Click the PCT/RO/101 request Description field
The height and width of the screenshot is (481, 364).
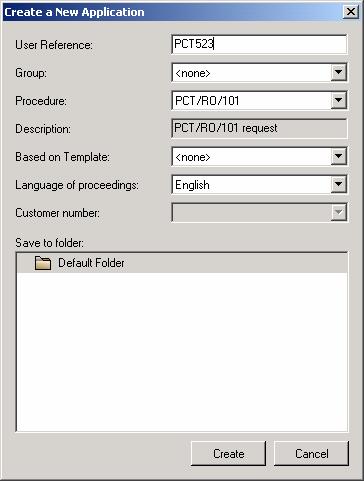[x=259, y=128]
